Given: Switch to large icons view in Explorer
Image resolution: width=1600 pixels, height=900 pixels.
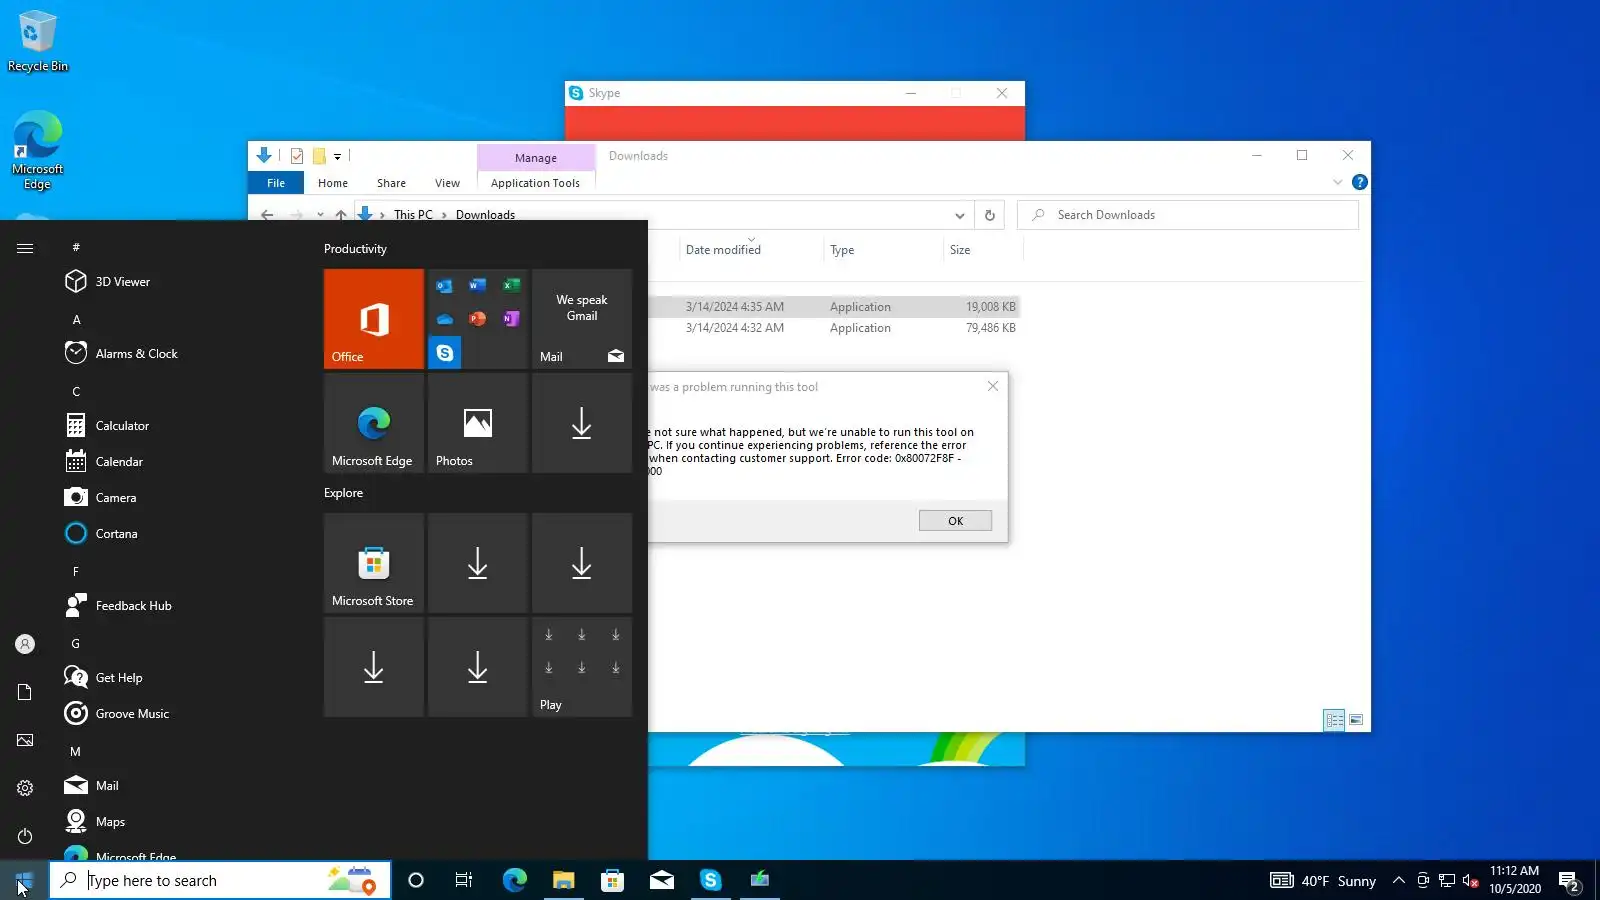Looking at the screenshot, I should click(x=1356, y=720).
